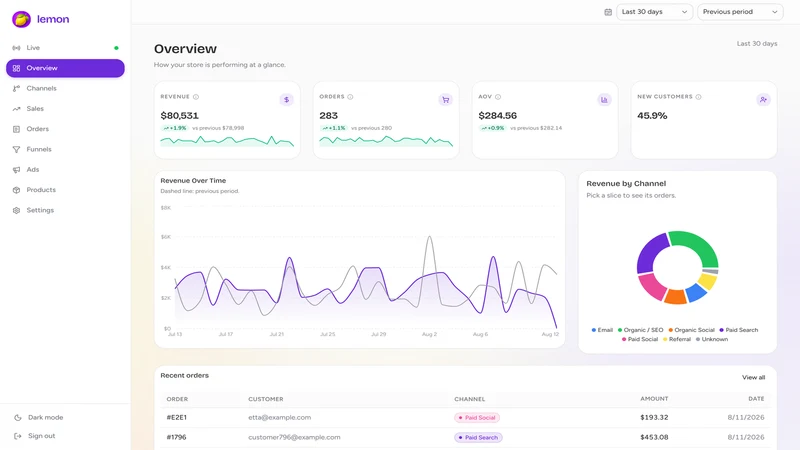The width and height of the screenshot is (800, 450).
Task: Click Paid Search legend item
Action: pos(738,330)
